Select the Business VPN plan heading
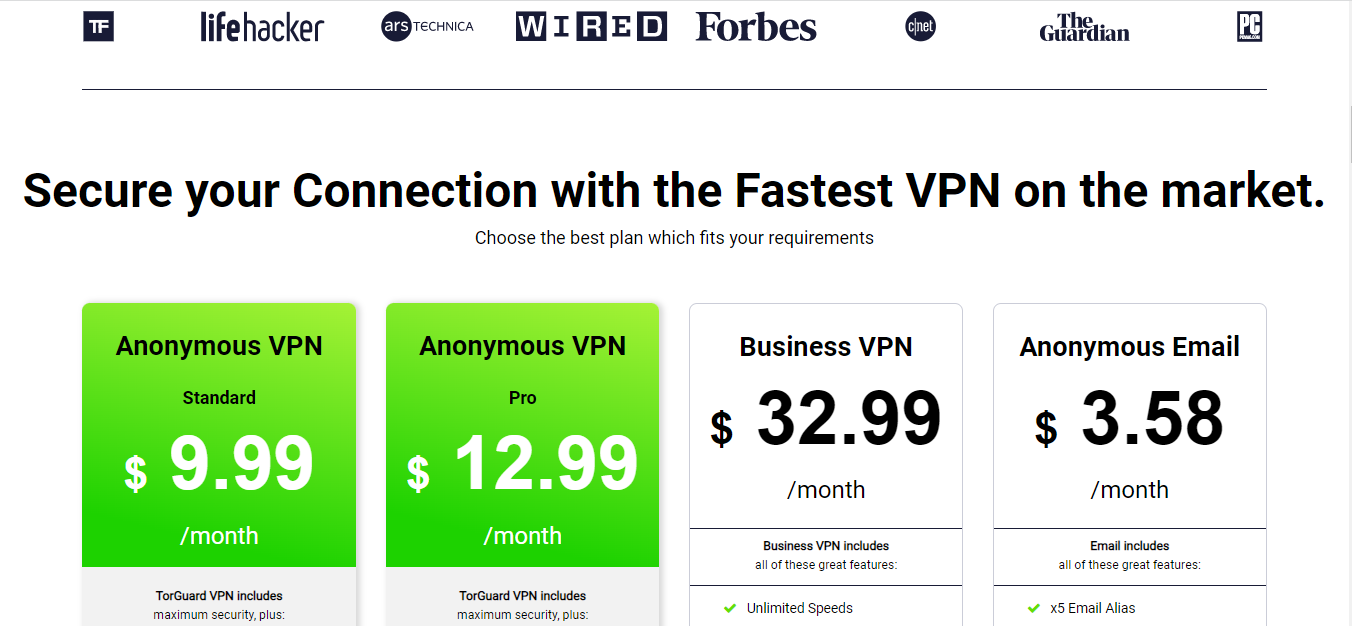This screenshot has width=1352, height=626. click(x=826, y=347)
